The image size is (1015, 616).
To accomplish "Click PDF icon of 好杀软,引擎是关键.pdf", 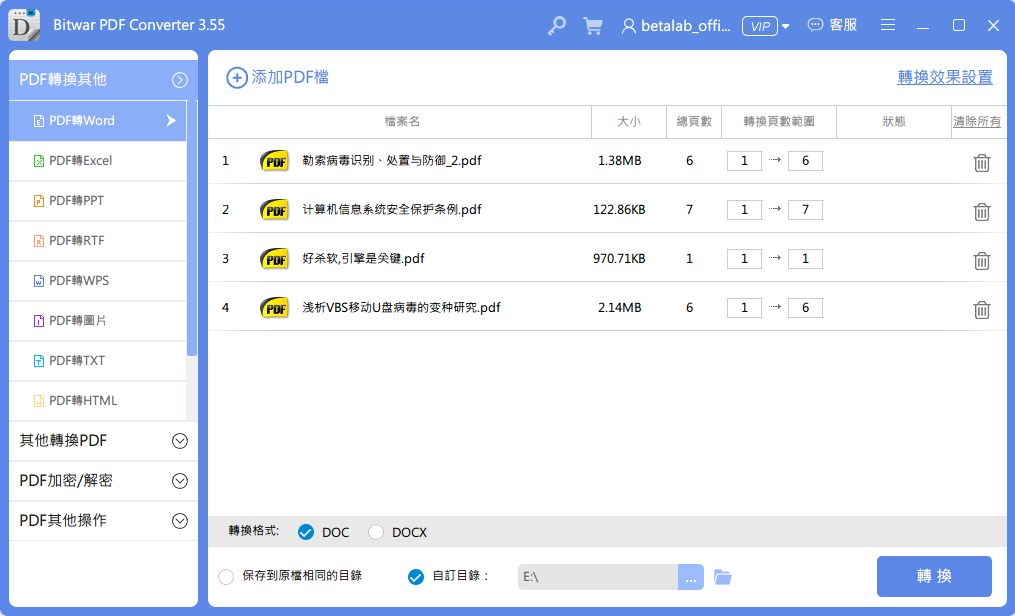I will coord(274,259).
